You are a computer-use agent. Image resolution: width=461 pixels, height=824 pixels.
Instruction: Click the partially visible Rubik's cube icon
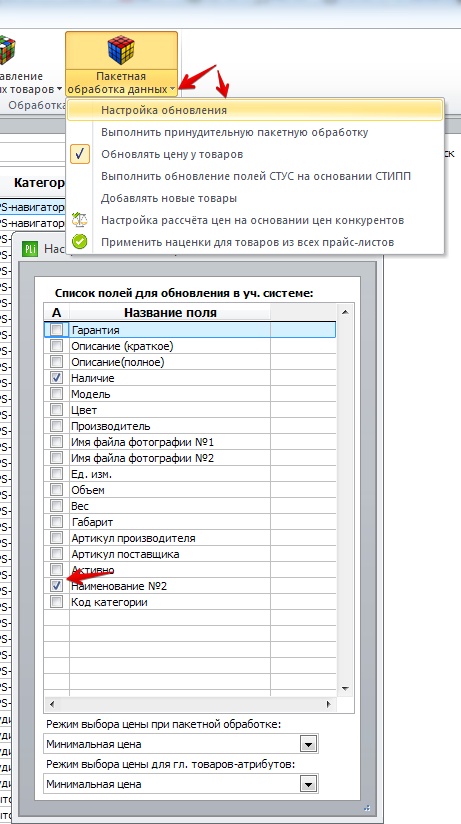pos(7,50)
